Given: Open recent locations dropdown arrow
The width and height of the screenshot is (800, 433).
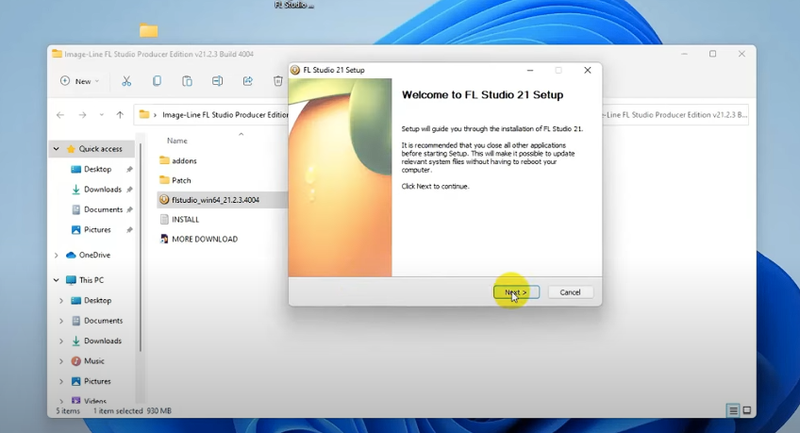Looking at the screenshot, I should click(x=102, y=115).
